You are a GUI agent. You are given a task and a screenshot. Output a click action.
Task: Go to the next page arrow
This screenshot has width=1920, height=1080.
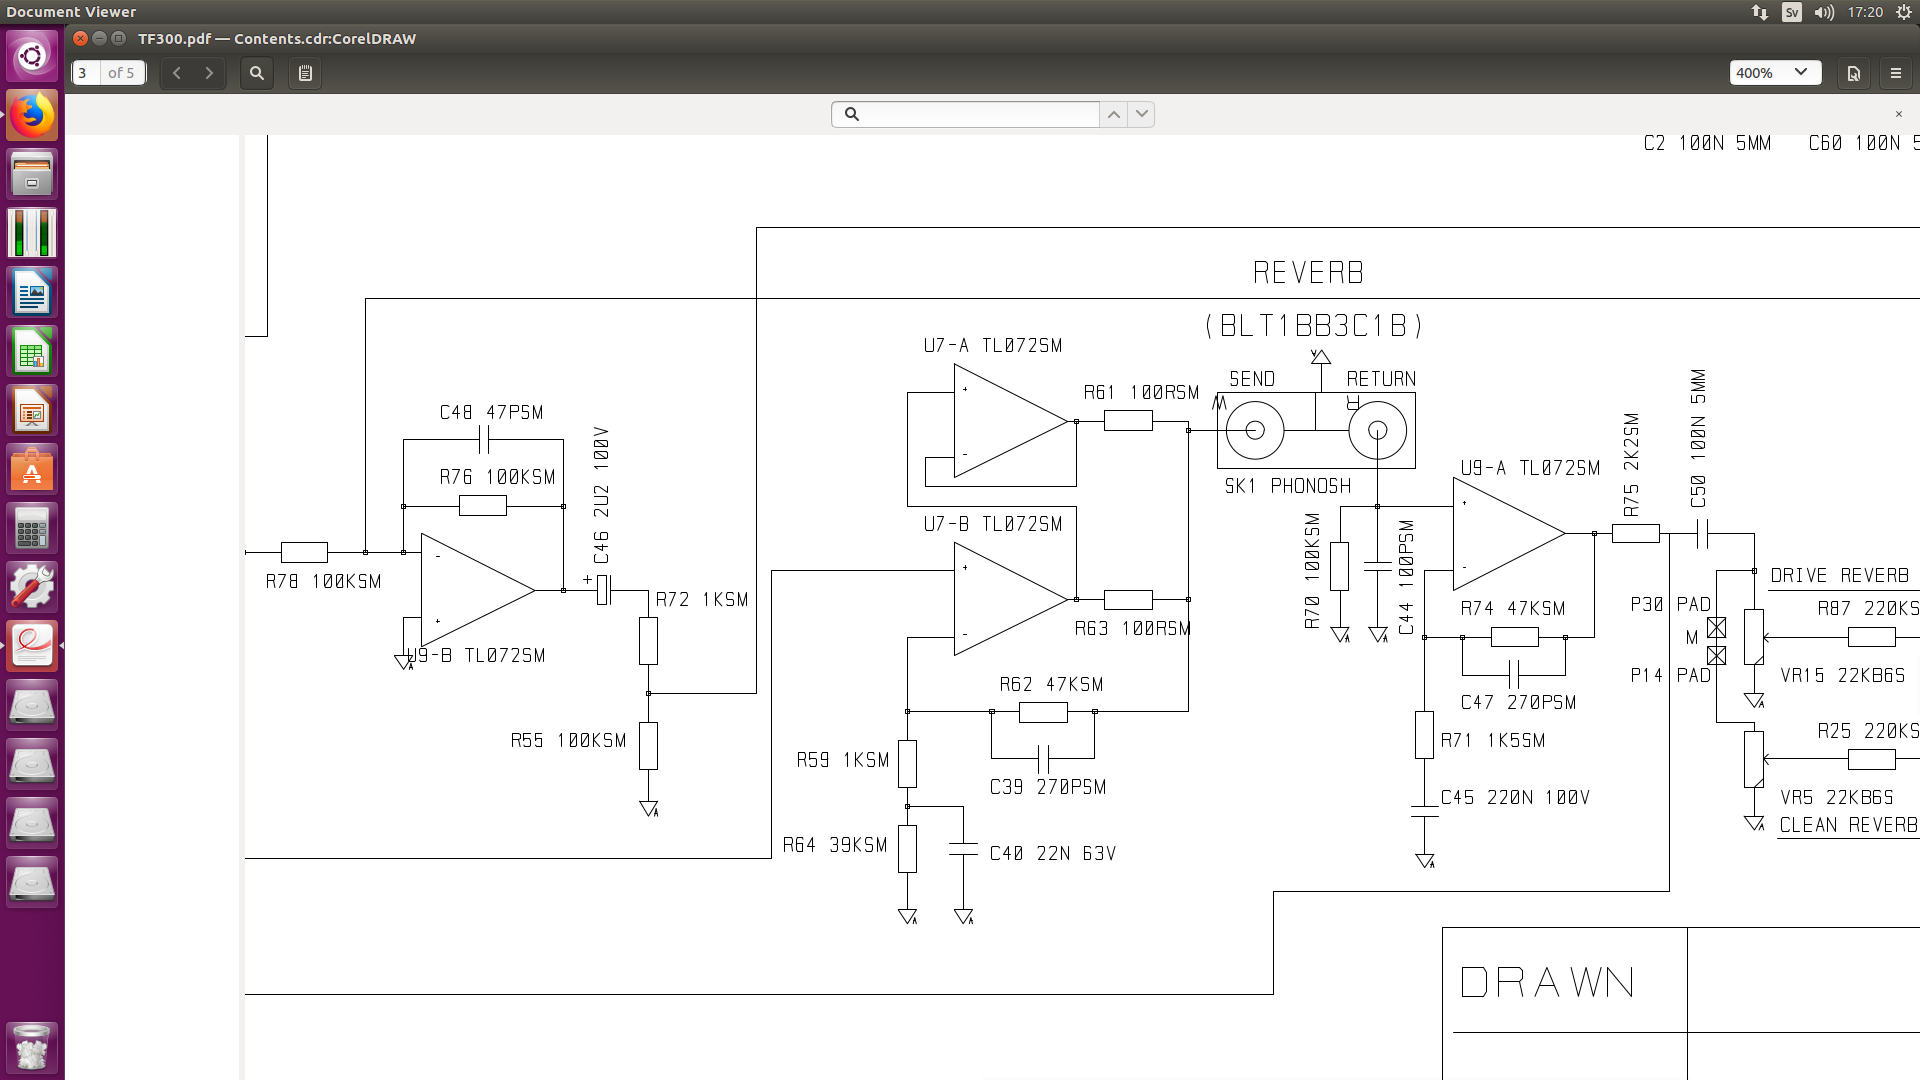209,73
